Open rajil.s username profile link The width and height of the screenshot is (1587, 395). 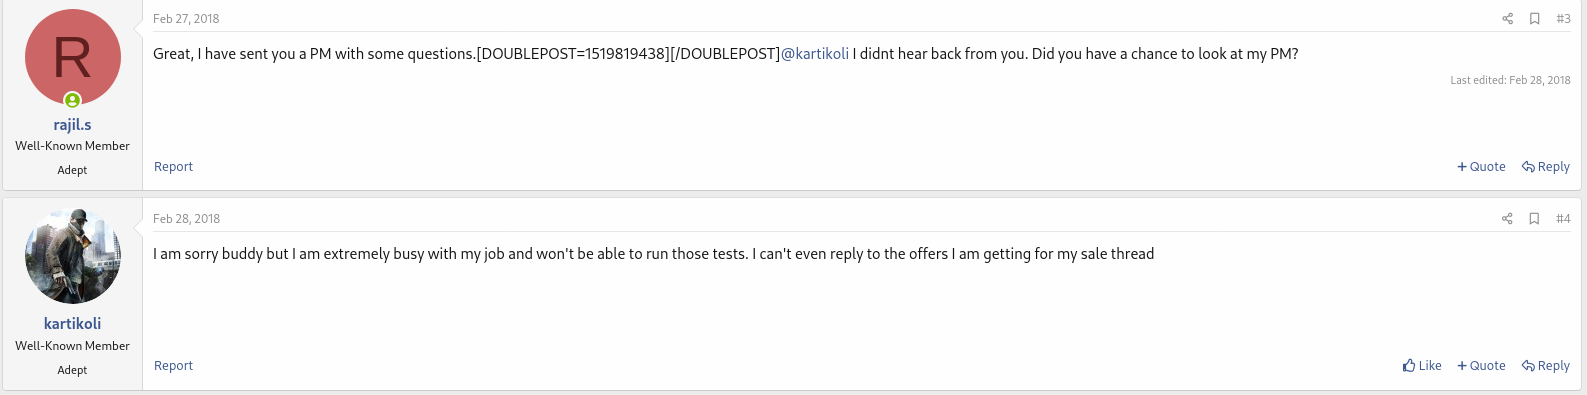click(x=73, y=125)
